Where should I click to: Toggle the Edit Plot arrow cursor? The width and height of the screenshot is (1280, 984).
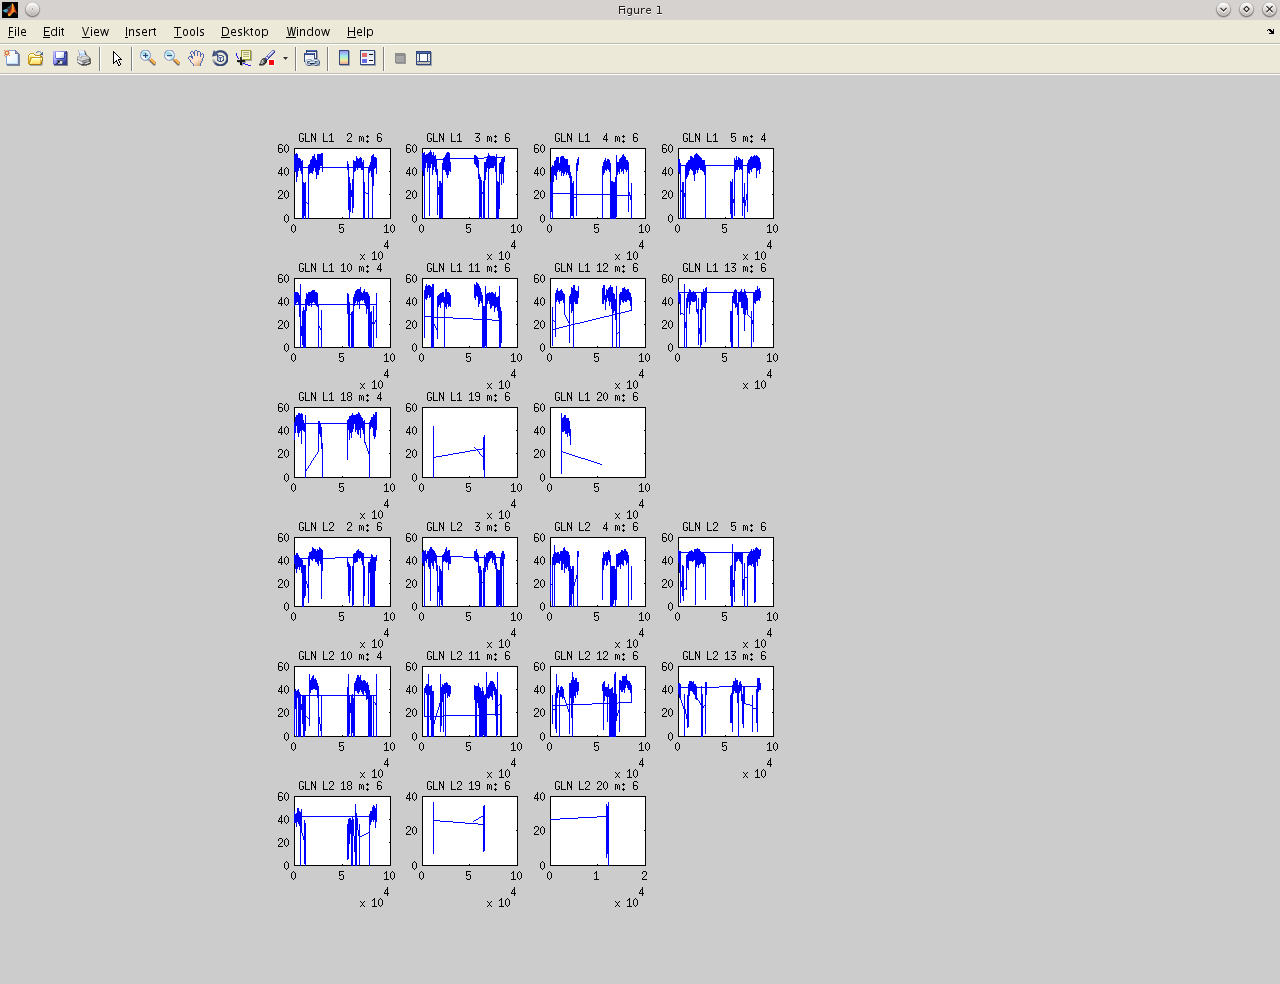[117, 58]
